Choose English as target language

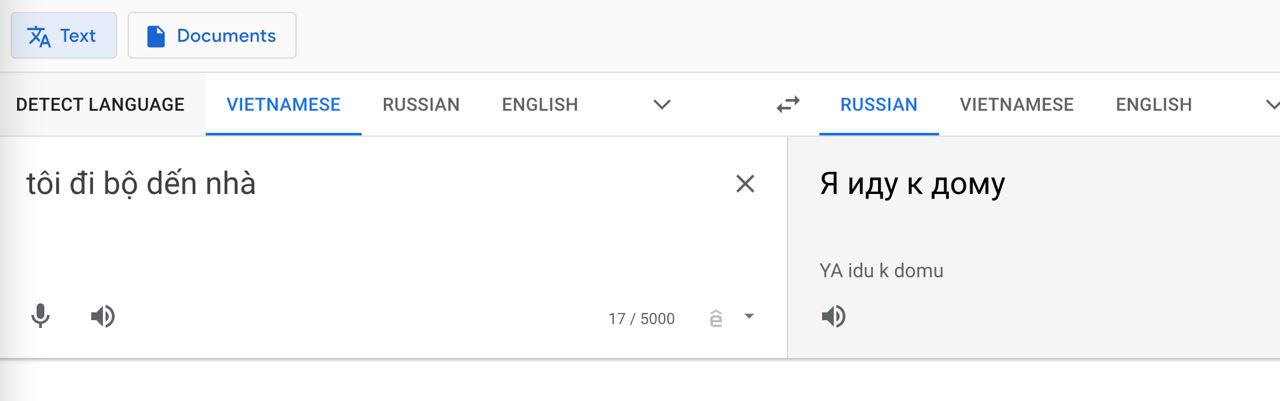(x=1154, y=104)
